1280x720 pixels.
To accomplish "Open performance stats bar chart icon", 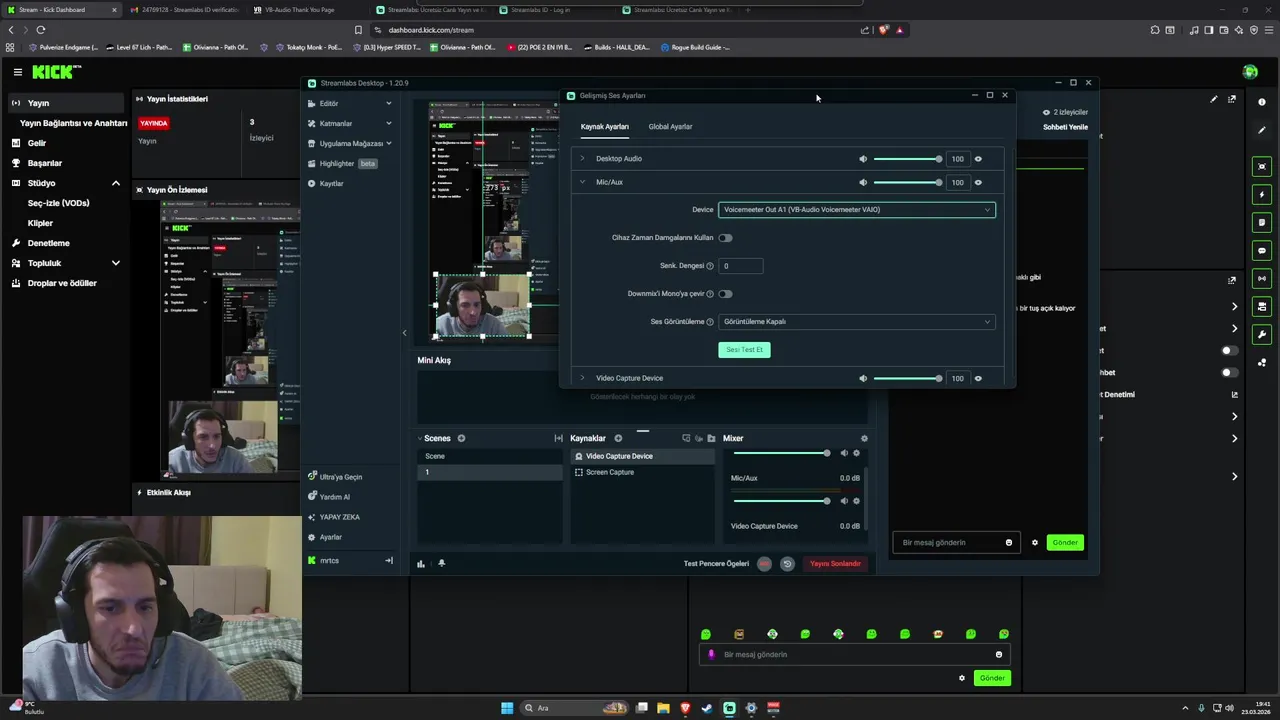I will pyautogui.click(x=421, y=563).
